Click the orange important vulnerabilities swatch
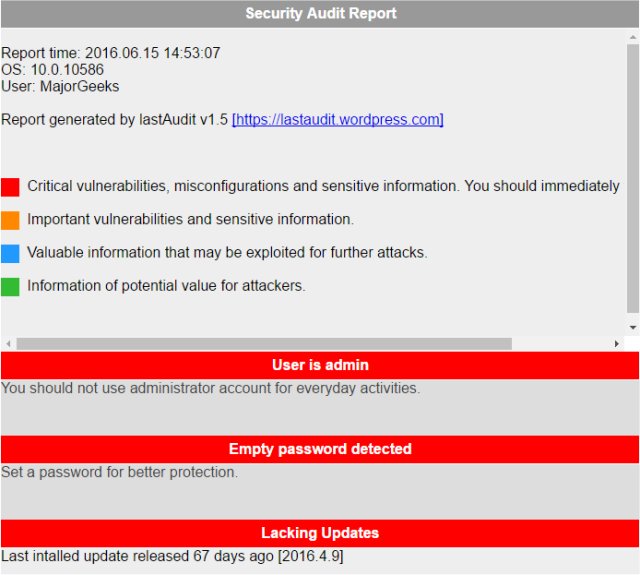 coord(10,220)
